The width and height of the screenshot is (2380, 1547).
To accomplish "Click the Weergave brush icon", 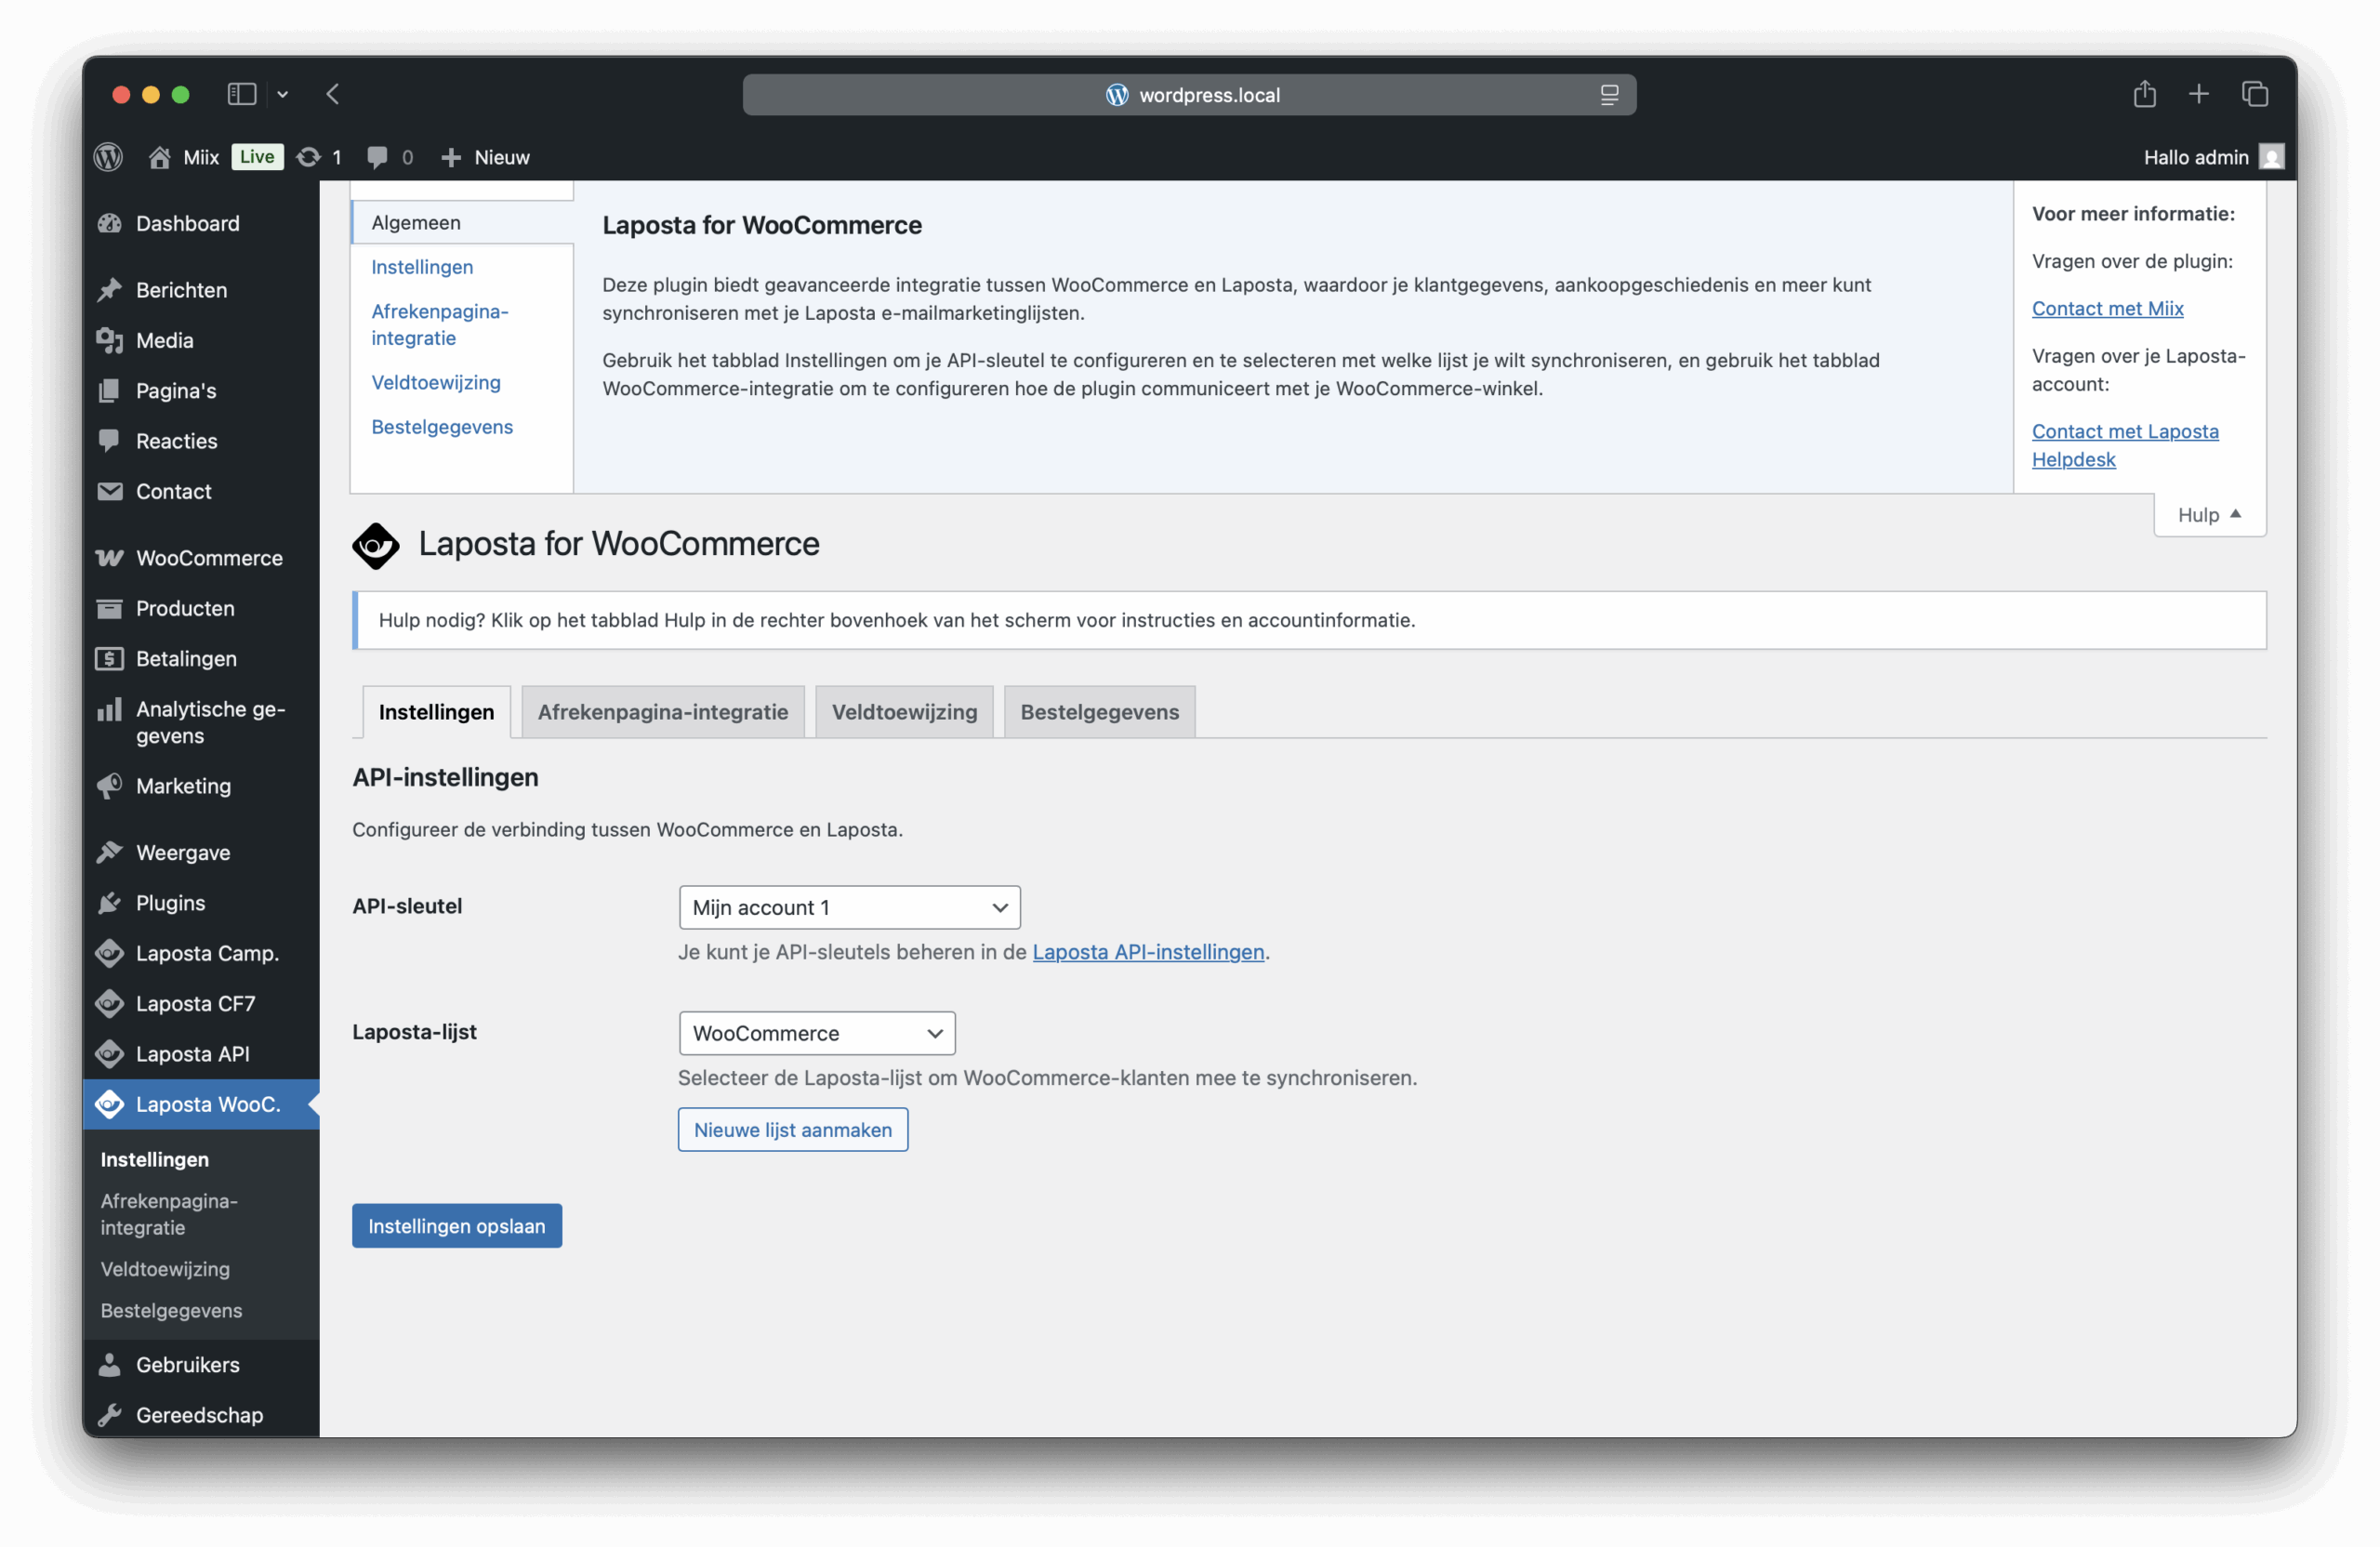I will 110,852.
